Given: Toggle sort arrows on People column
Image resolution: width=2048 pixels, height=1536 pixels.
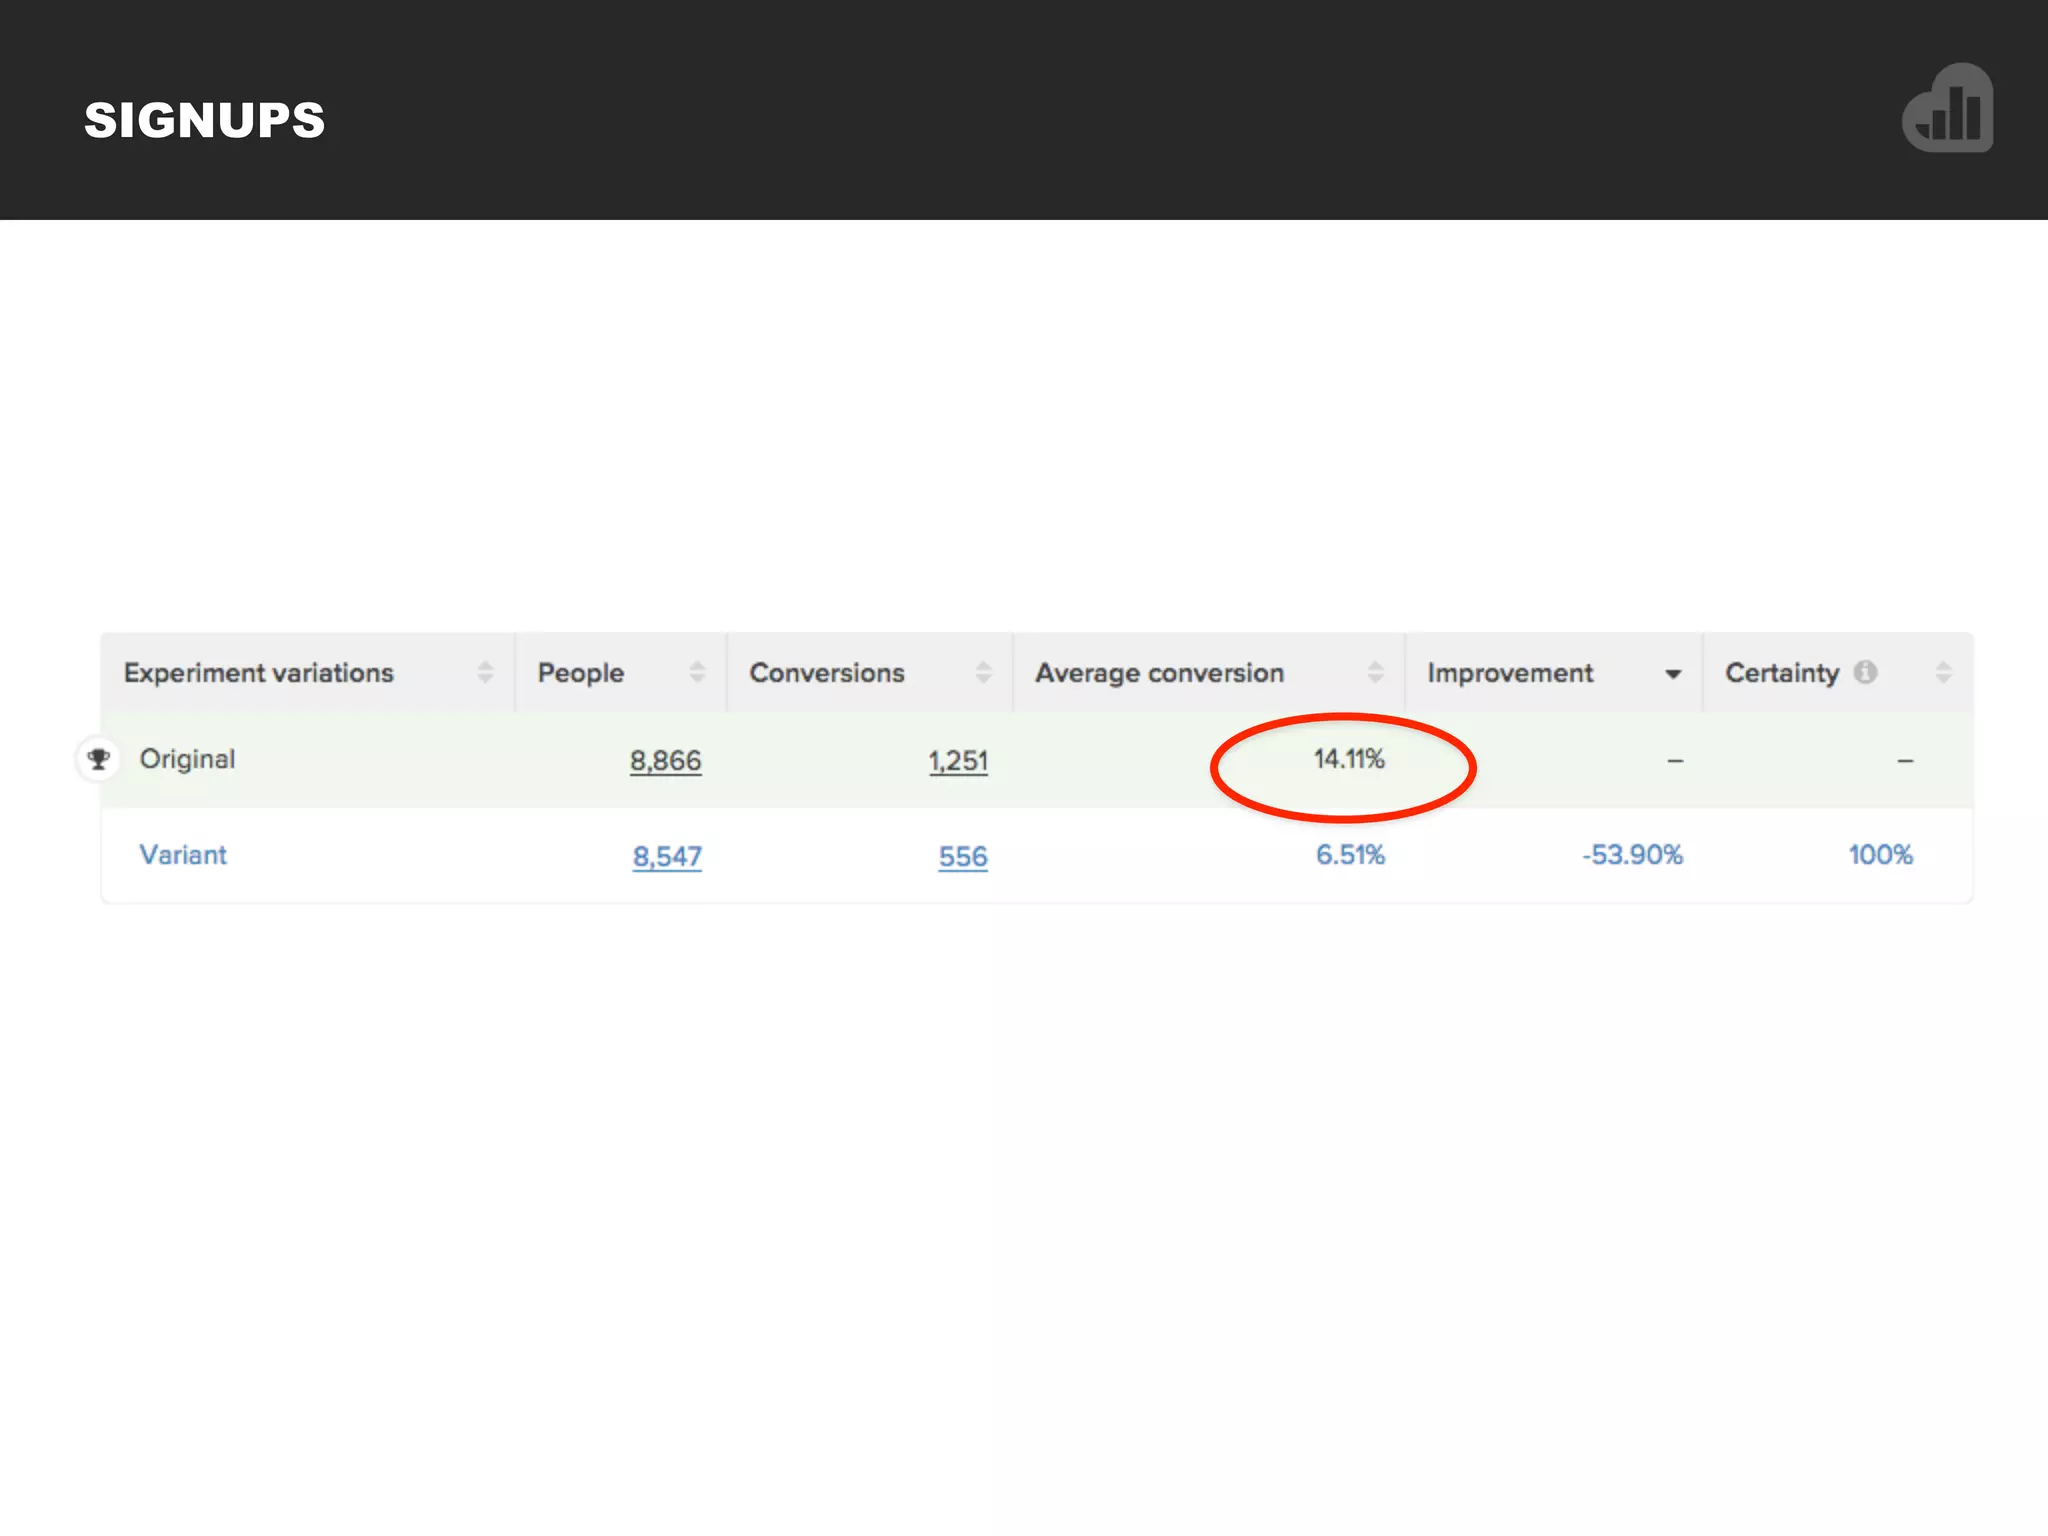Looking at the screenshot, I should [x=697, y=672].
